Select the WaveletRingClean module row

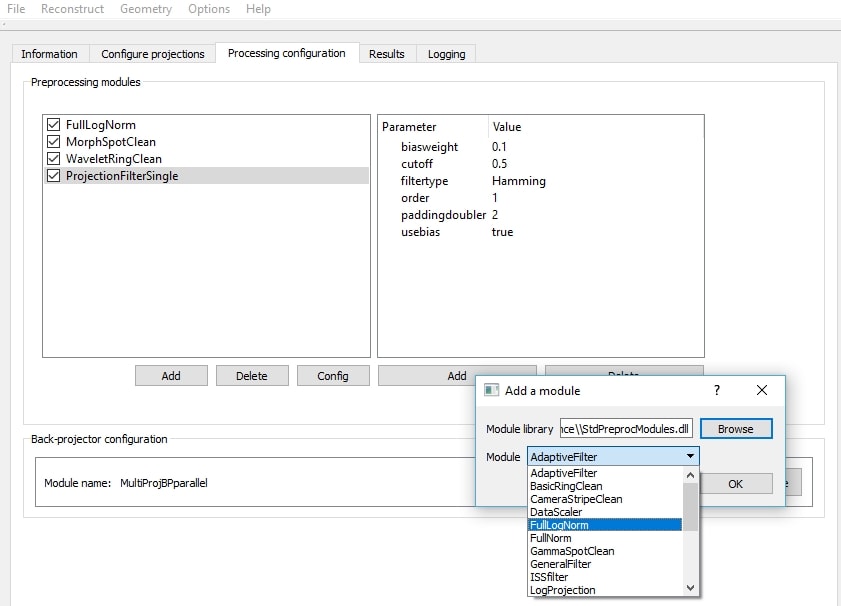click(x=206, y=159)
